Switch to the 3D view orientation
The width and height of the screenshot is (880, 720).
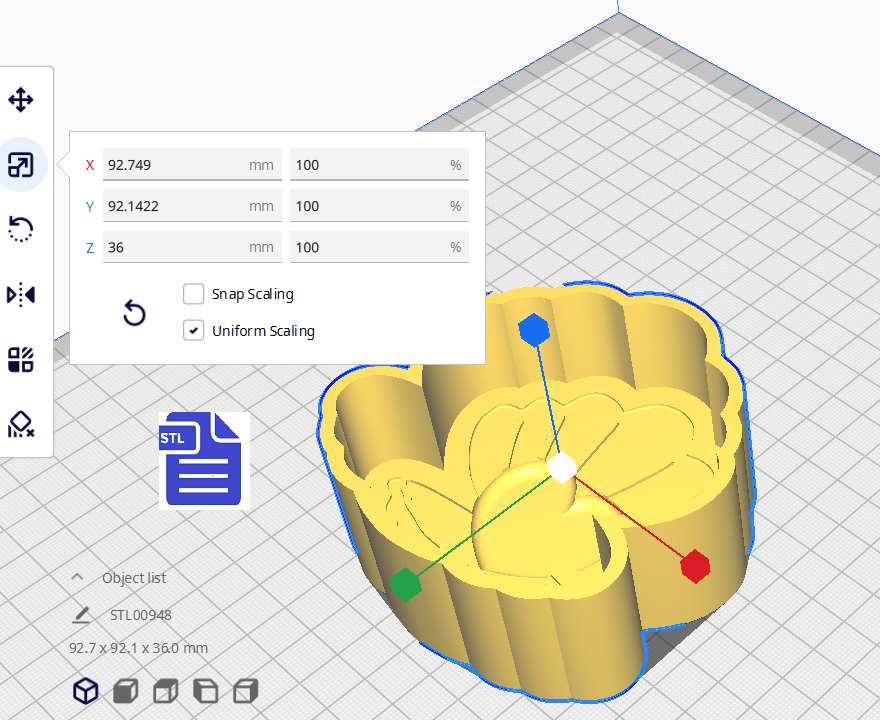pyautogui.click(x=86, y=691)
